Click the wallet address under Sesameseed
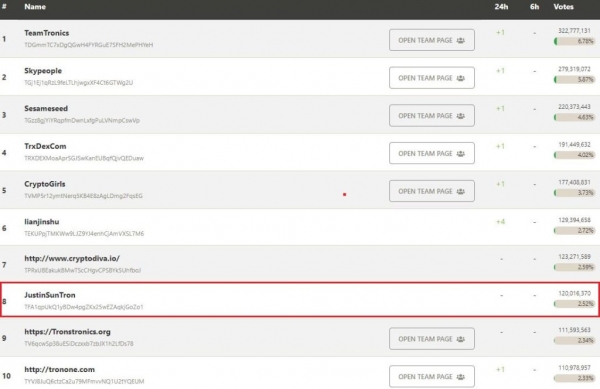Image resolution: width=600 pixels, height=389 pixels. point(82,120)
